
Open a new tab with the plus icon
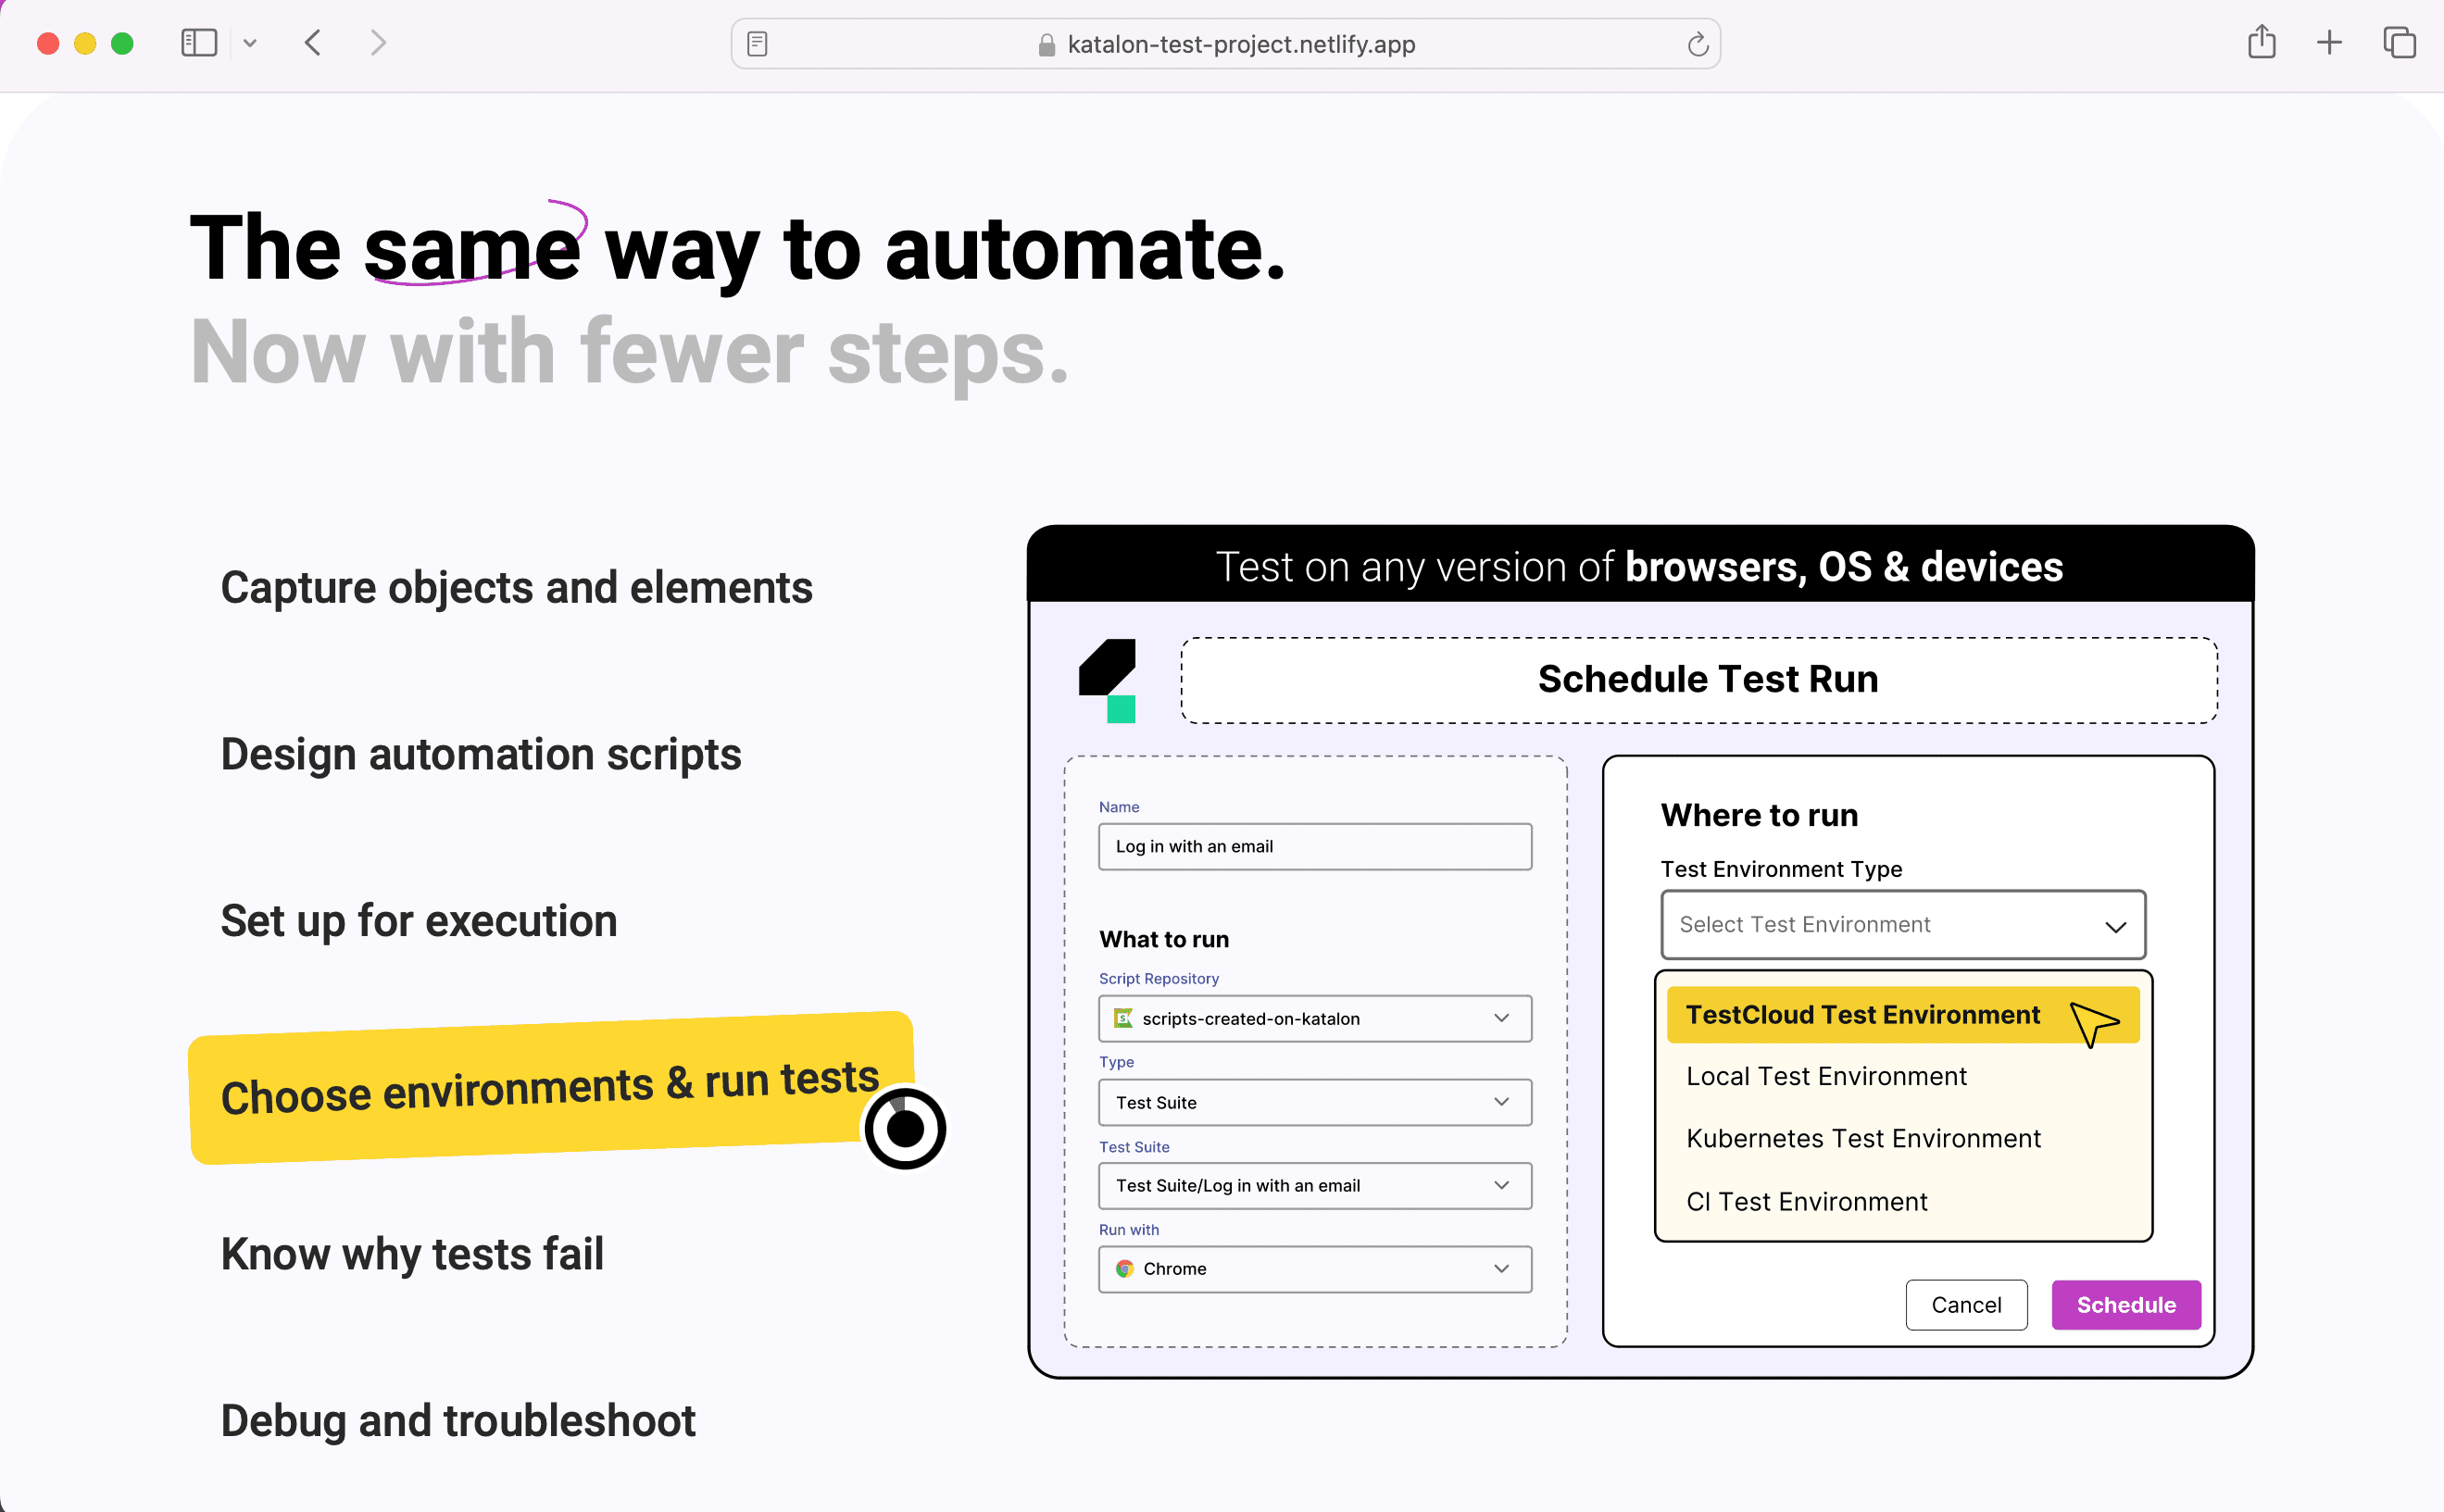(2329, 43)
